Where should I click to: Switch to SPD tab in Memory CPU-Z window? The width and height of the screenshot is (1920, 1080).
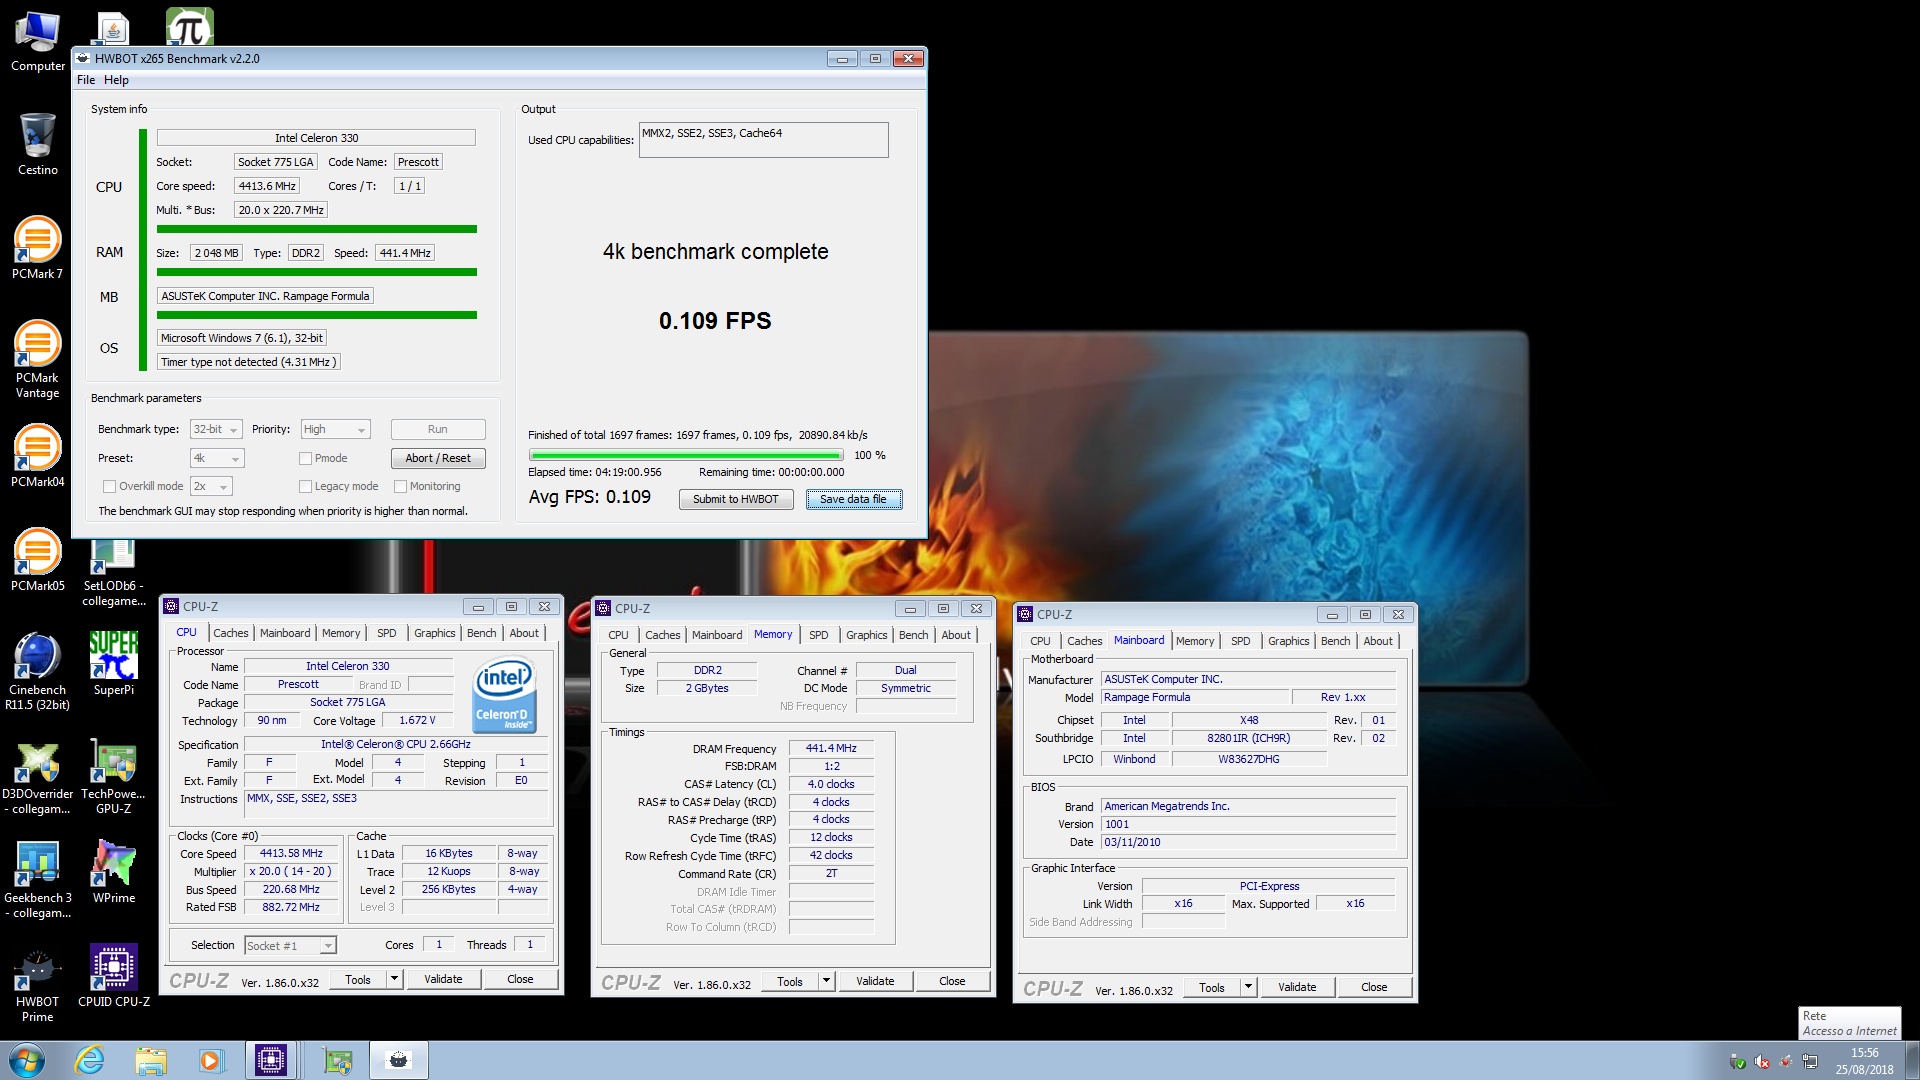818,635
